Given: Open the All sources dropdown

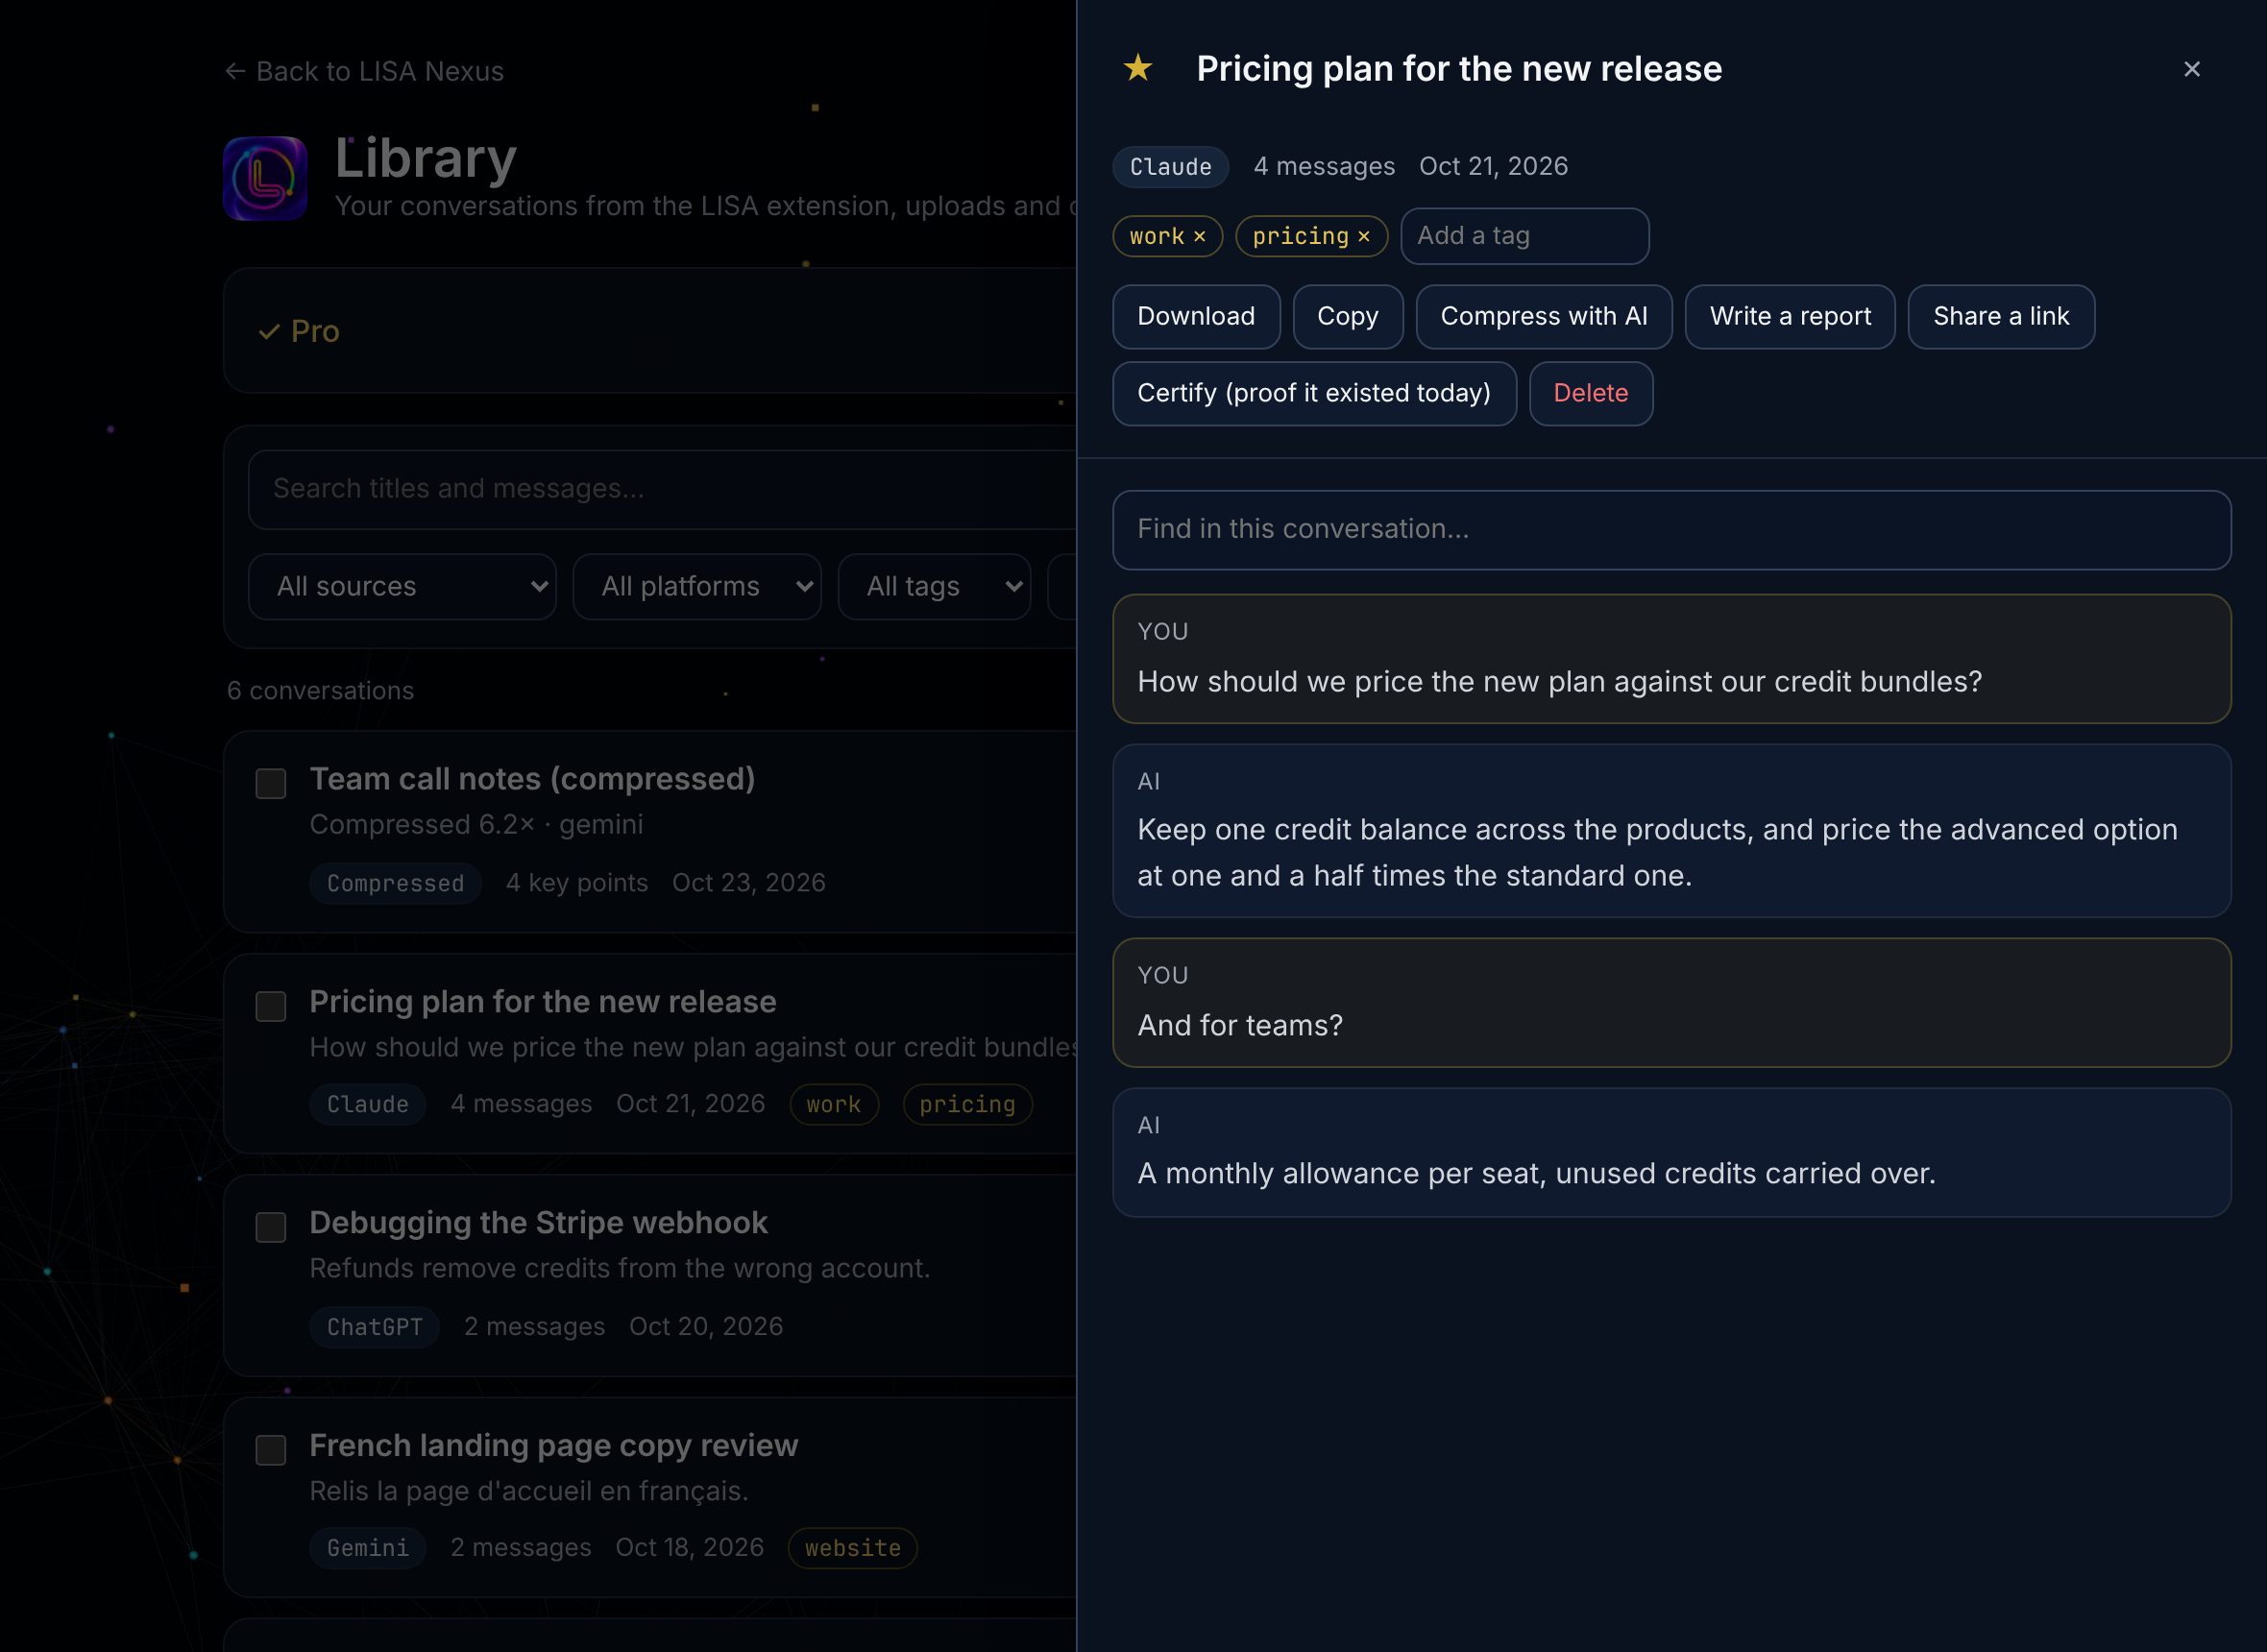Looking at the screenshot, I should point(402,587).
